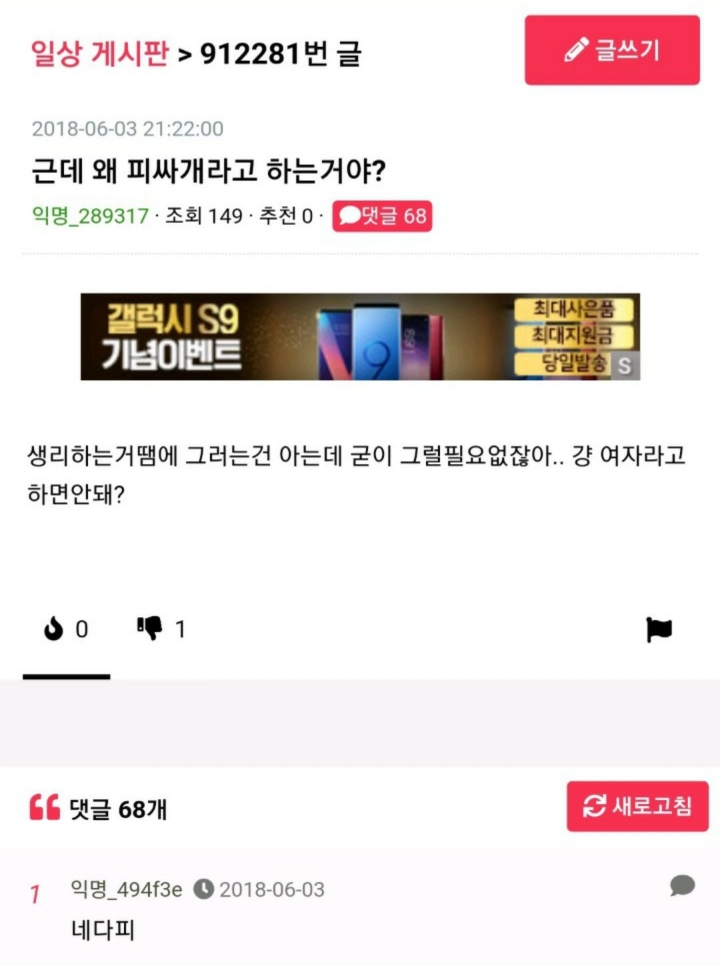Click the 당일발송 label on the ad
This screenshot has height=966, width=720.
coord(573,362)
